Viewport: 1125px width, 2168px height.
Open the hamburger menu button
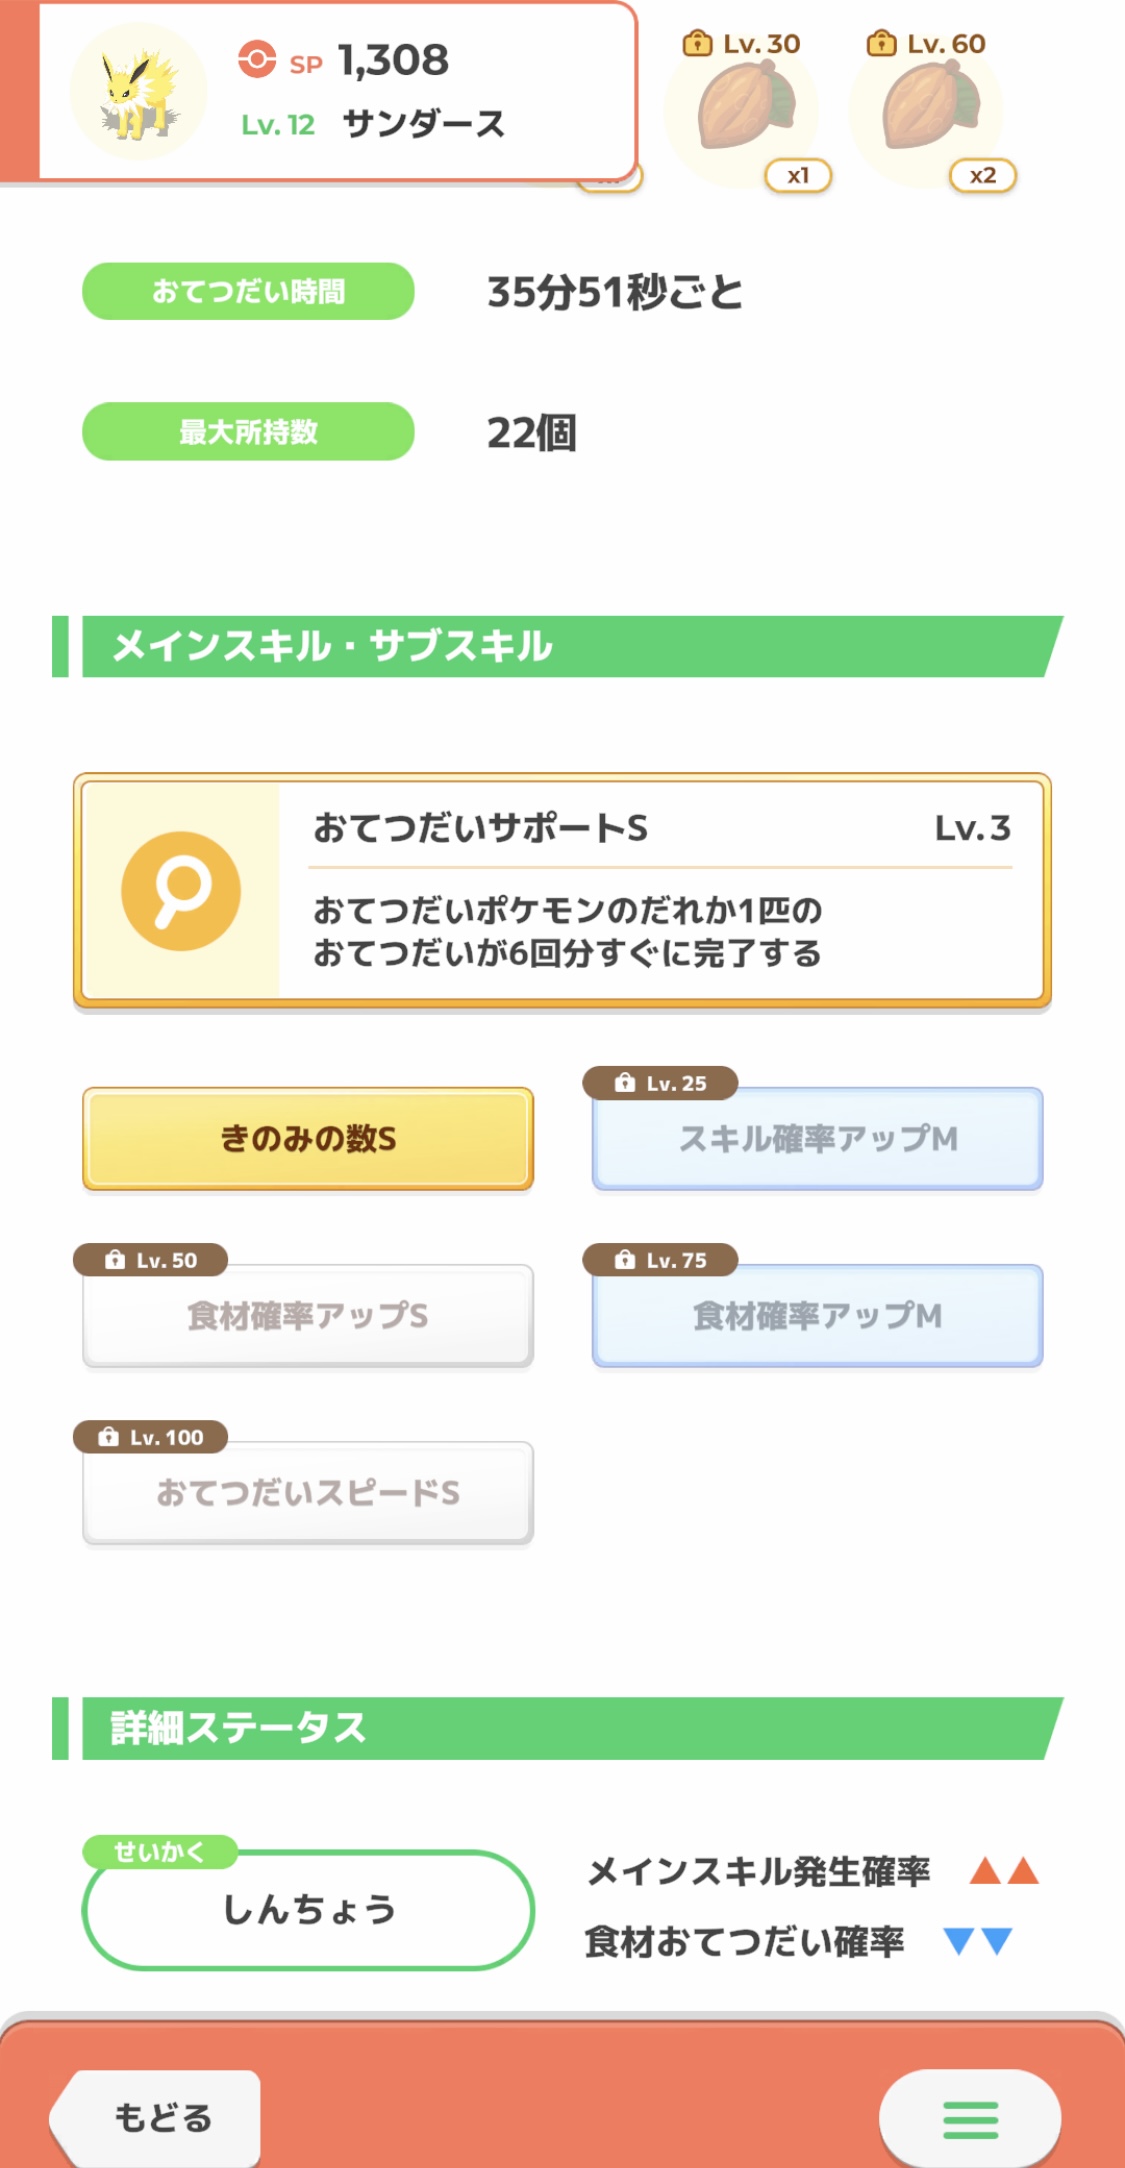point(970,2118)
